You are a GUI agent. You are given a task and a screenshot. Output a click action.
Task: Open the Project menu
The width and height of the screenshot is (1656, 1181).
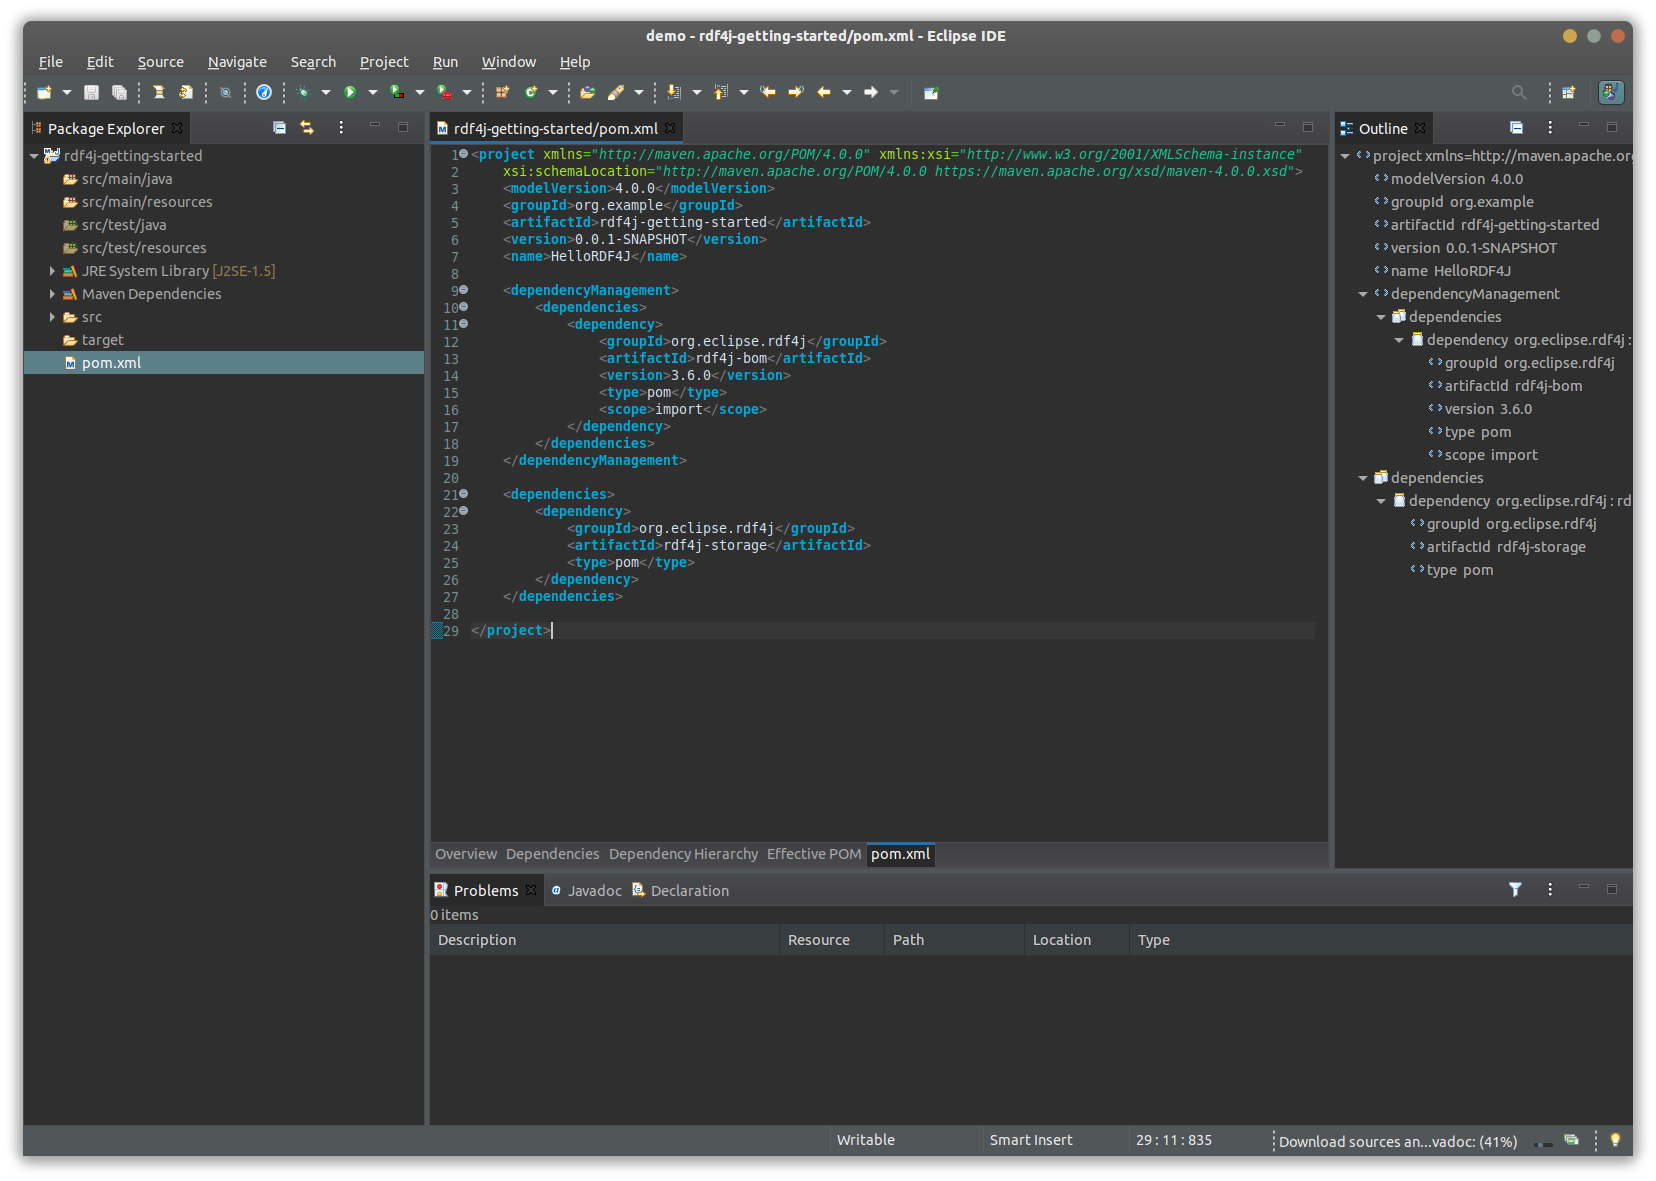tap(384, 62)
